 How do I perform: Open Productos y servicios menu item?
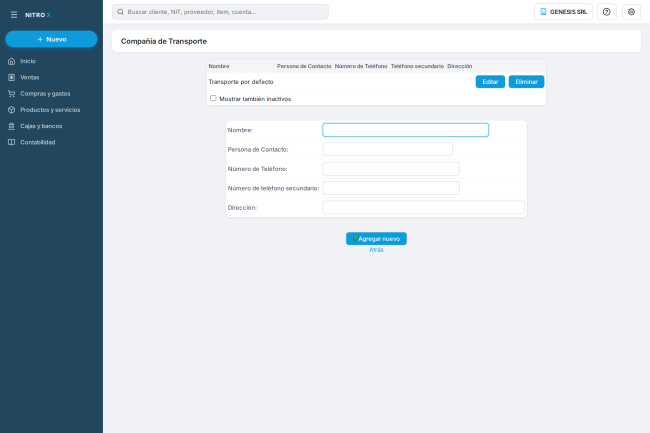[x=51, y=110]
